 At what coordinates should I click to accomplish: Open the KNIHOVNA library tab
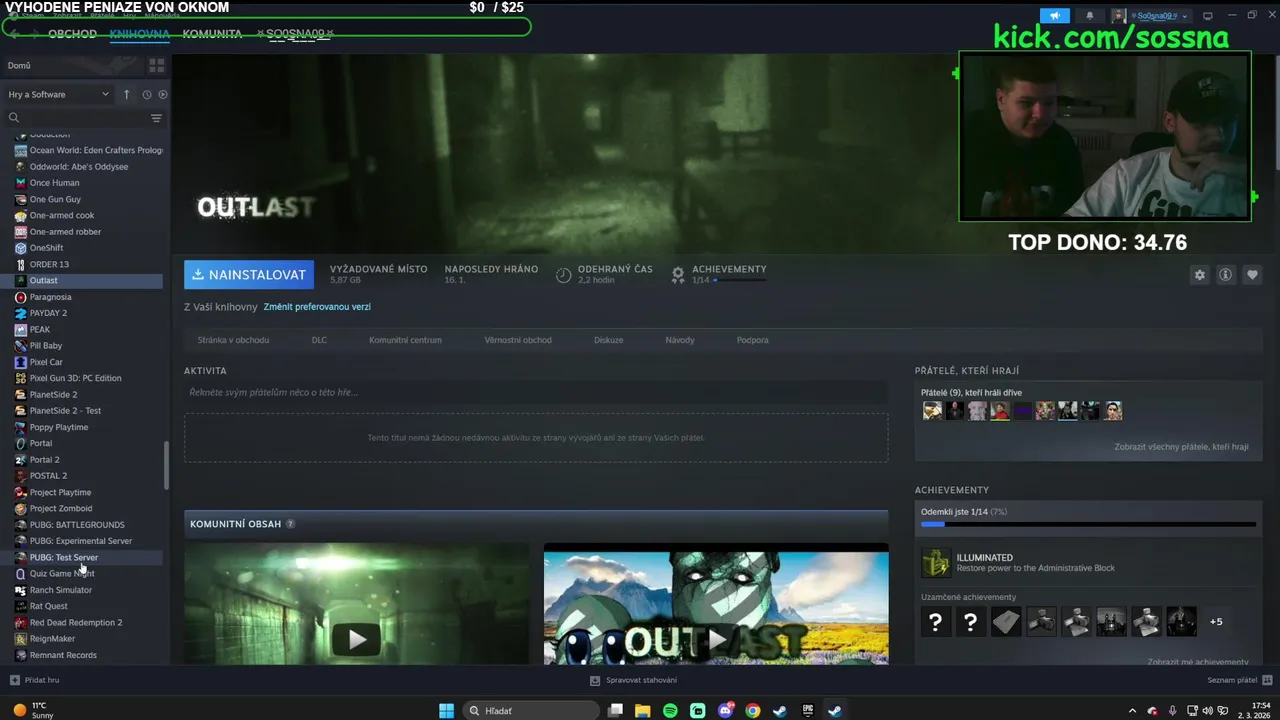tap(139, 34)
